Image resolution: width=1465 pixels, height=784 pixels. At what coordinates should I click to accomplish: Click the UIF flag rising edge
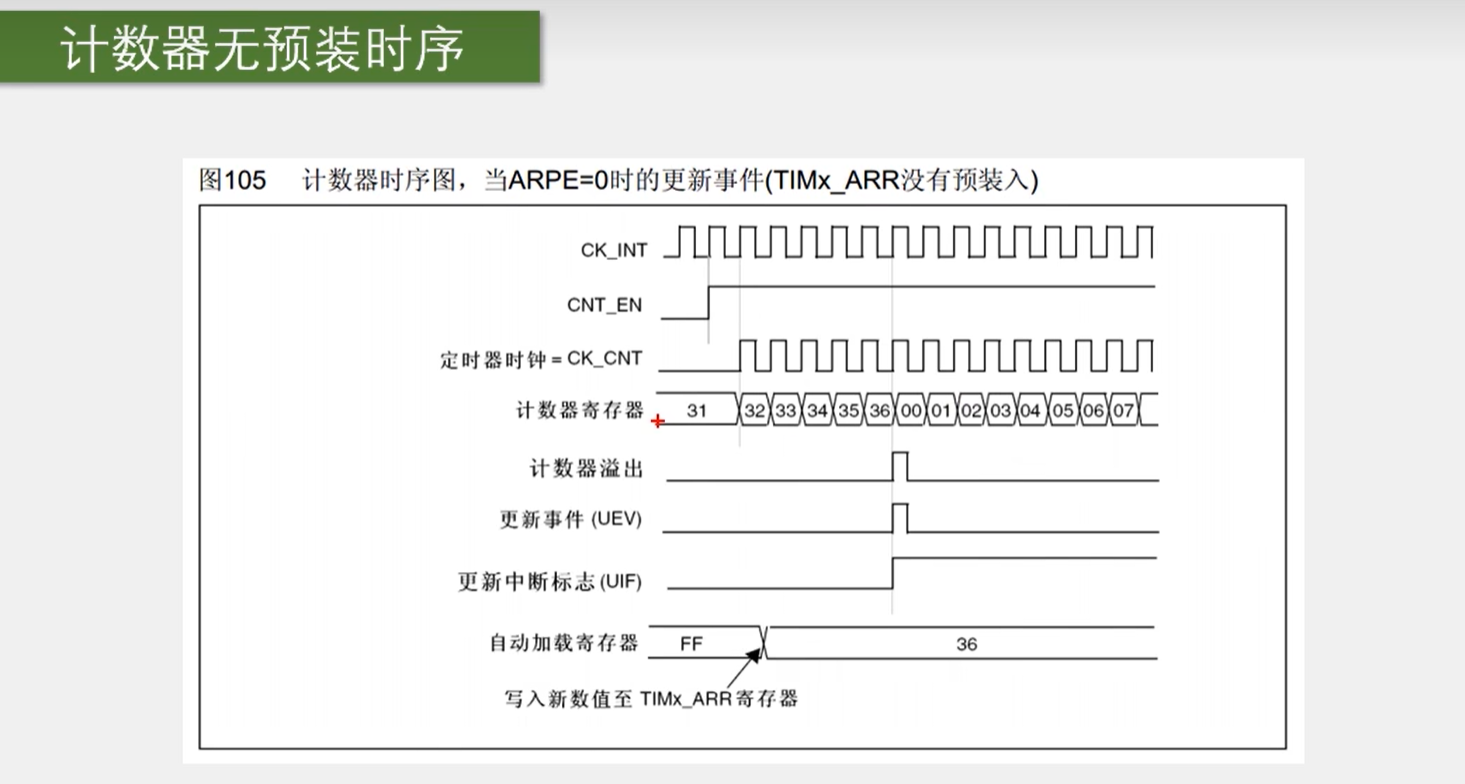click(892, 573)
